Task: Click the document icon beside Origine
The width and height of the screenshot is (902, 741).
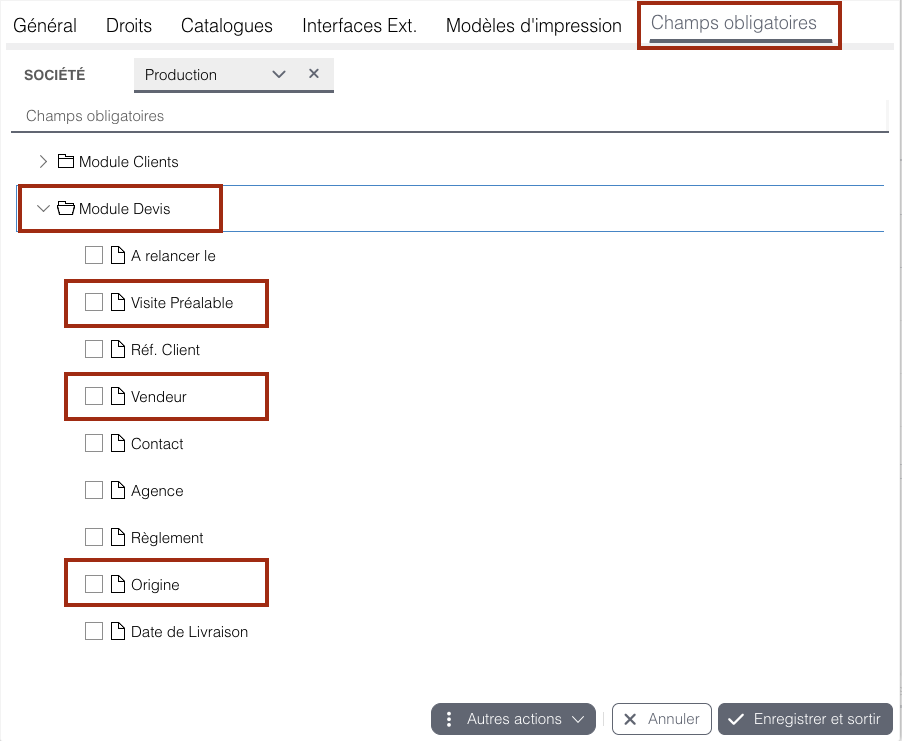Action: pos(118,585)
